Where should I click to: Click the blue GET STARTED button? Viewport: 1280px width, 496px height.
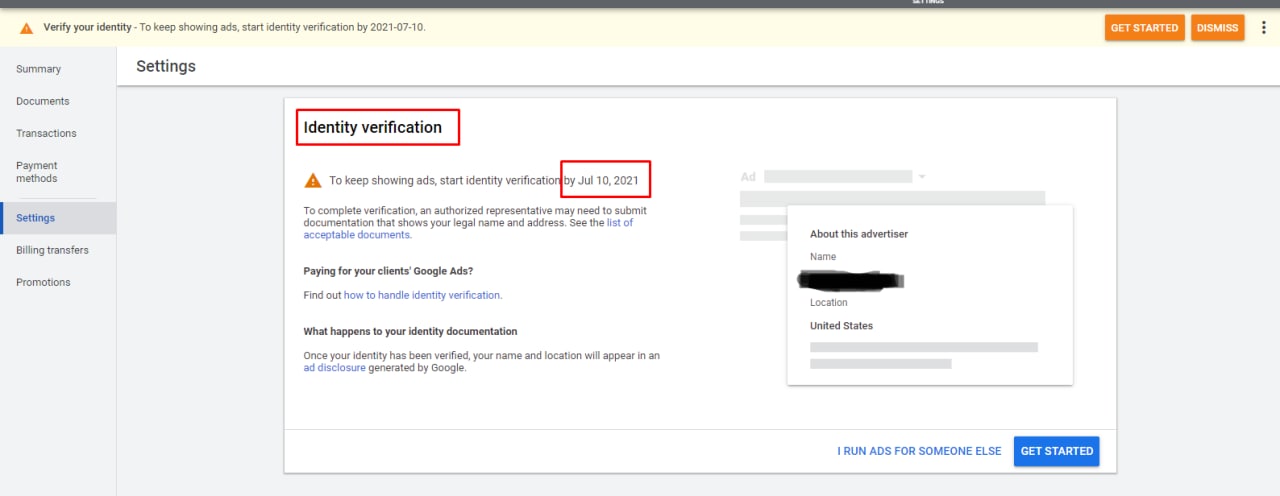pos(1056,451)
